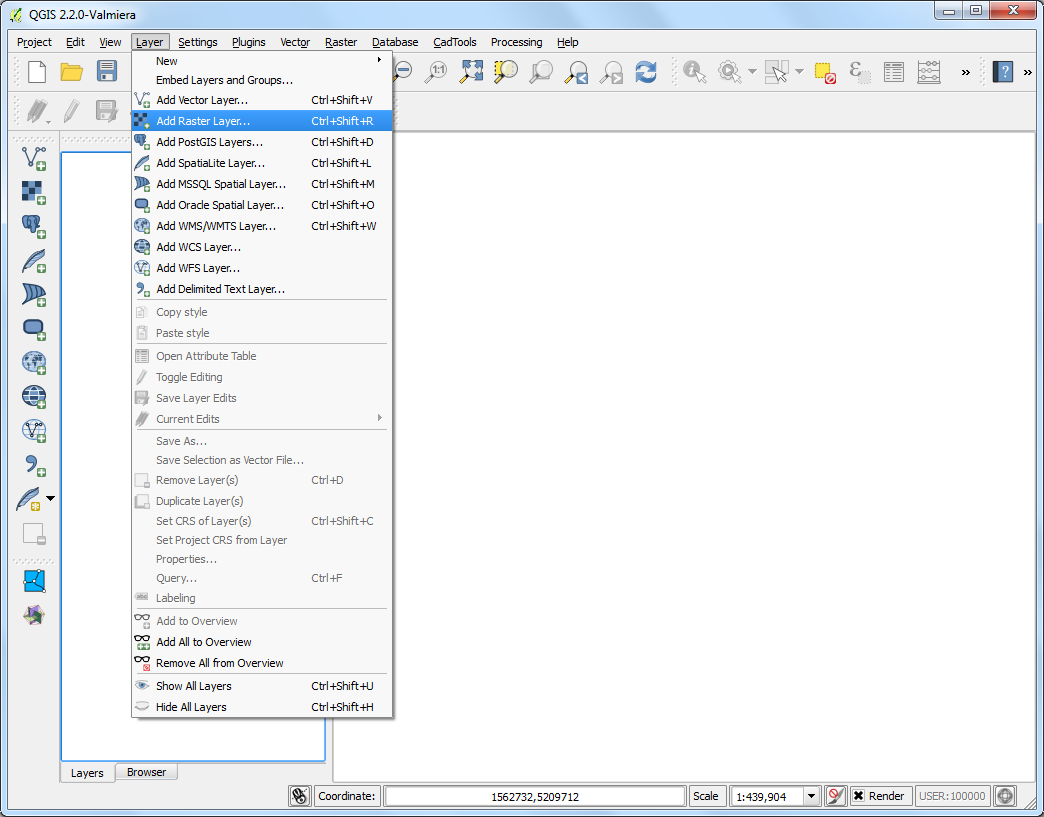The width and height of the screenshot is (1044, 817).
Task: Click the Add Vector Layer sidebar icon
Action: coord(33,158)
